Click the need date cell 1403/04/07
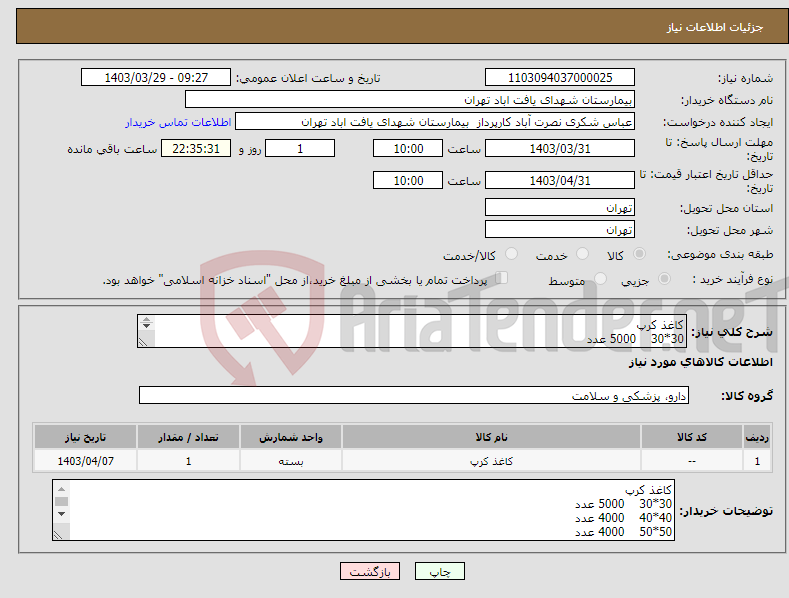789x598 pixels. [x=85, y=461]
